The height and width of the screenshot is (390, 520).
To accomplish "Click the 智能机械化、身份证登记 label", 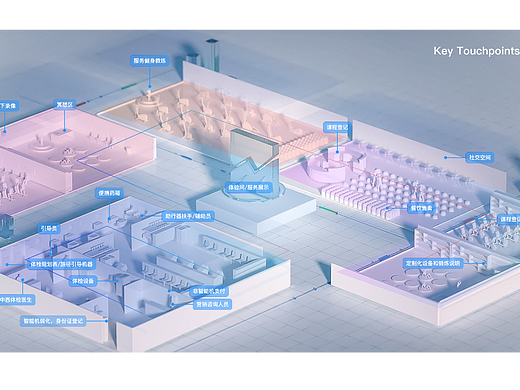I will (53, 321).
